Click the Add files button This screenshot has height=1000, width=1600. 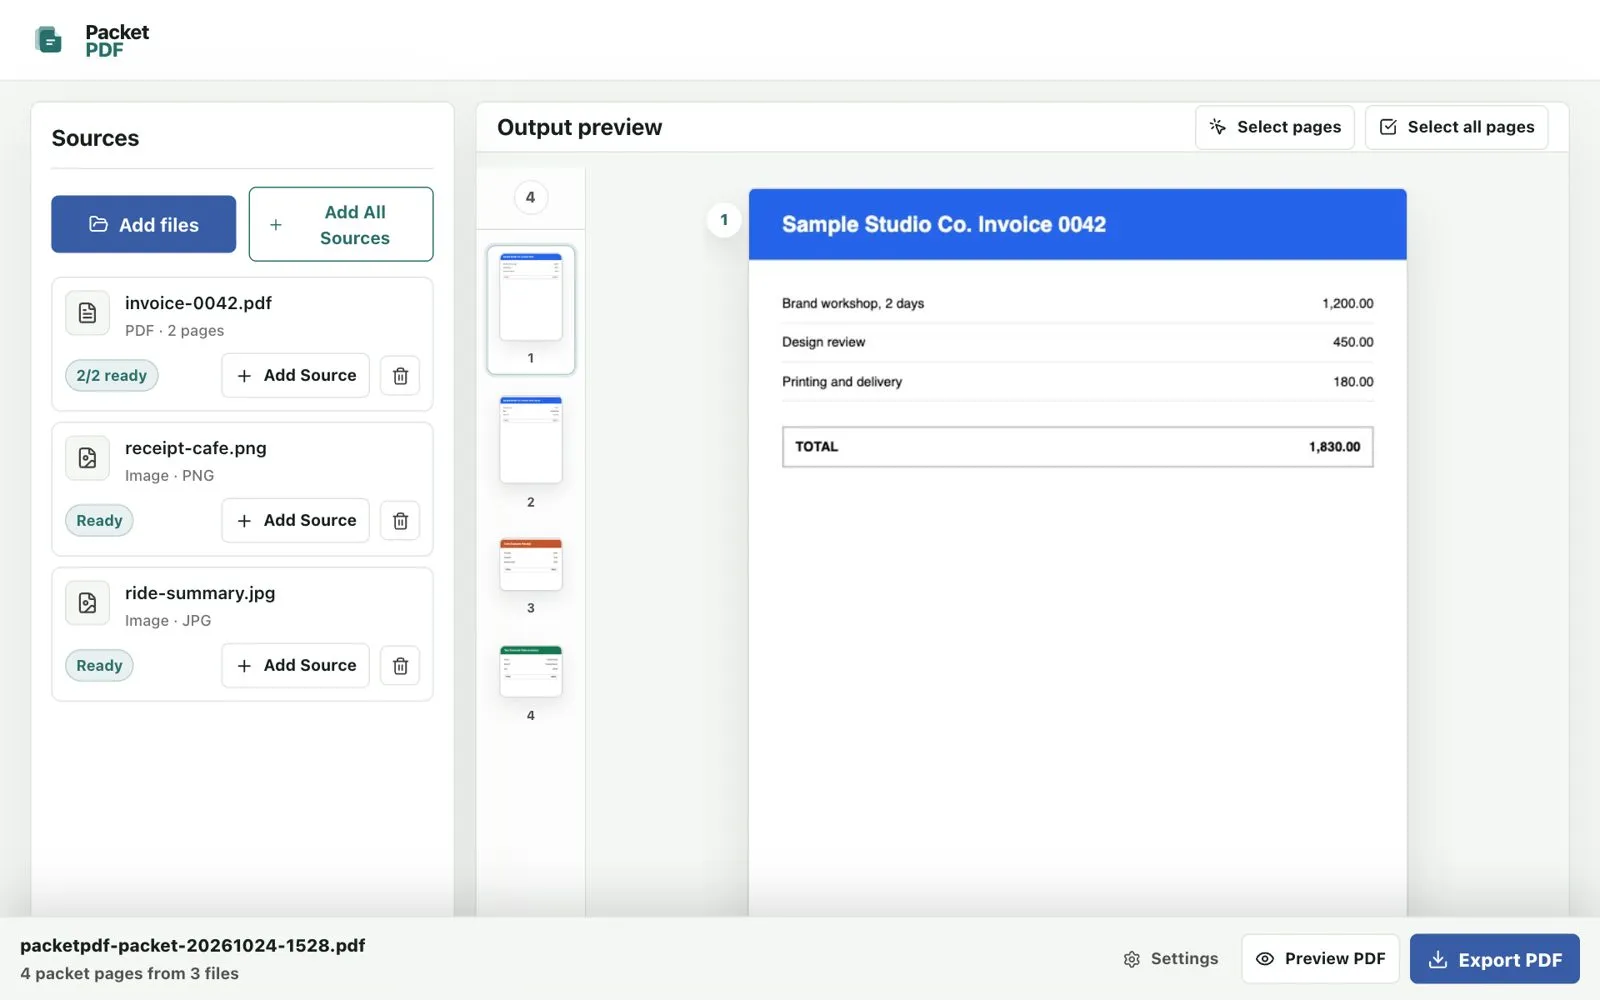[x=144, y=224]
